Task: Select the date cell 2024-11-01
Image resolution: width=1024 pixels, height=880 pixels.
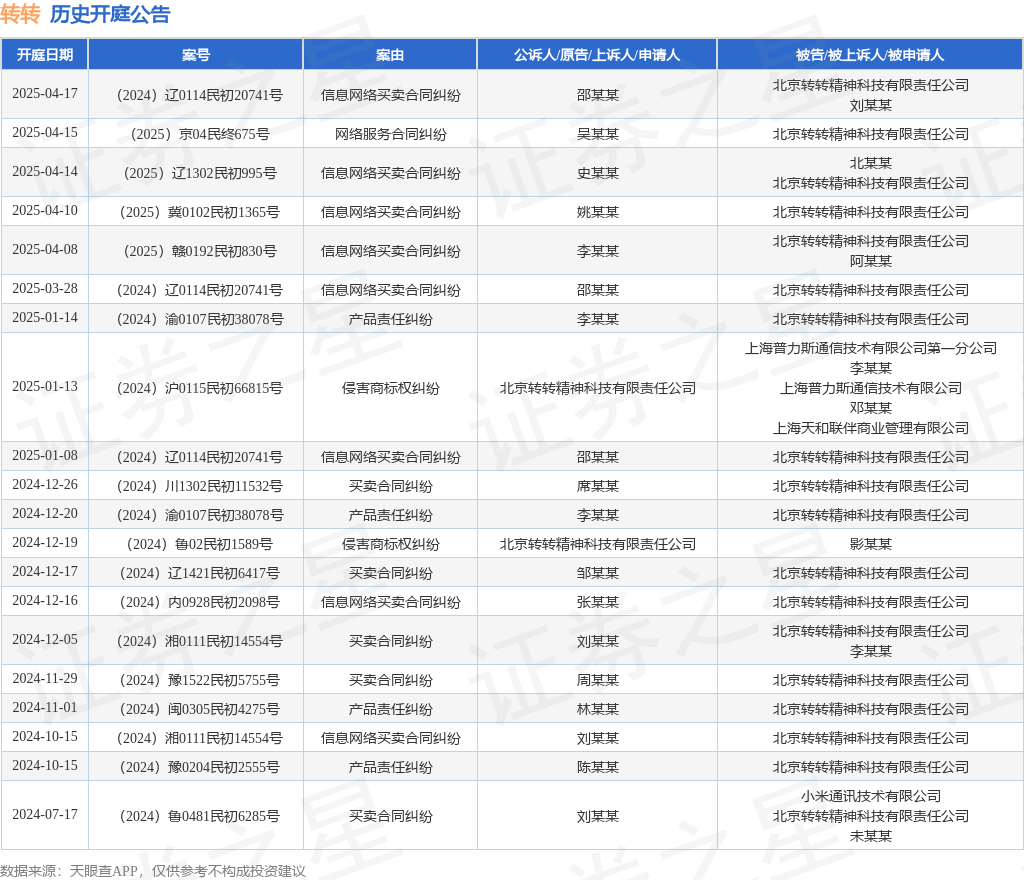Action: click(45, 707)
